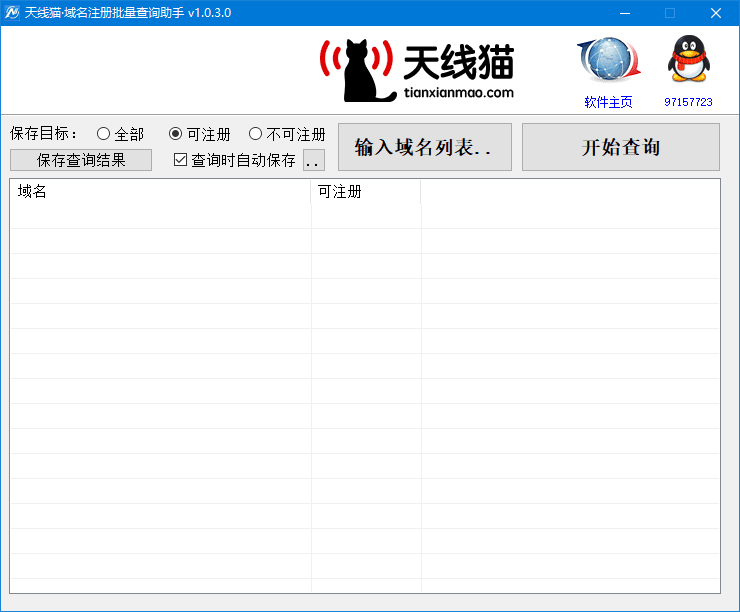
Task: Click the QQ penguin icon
Action: [x=689, y=59]
